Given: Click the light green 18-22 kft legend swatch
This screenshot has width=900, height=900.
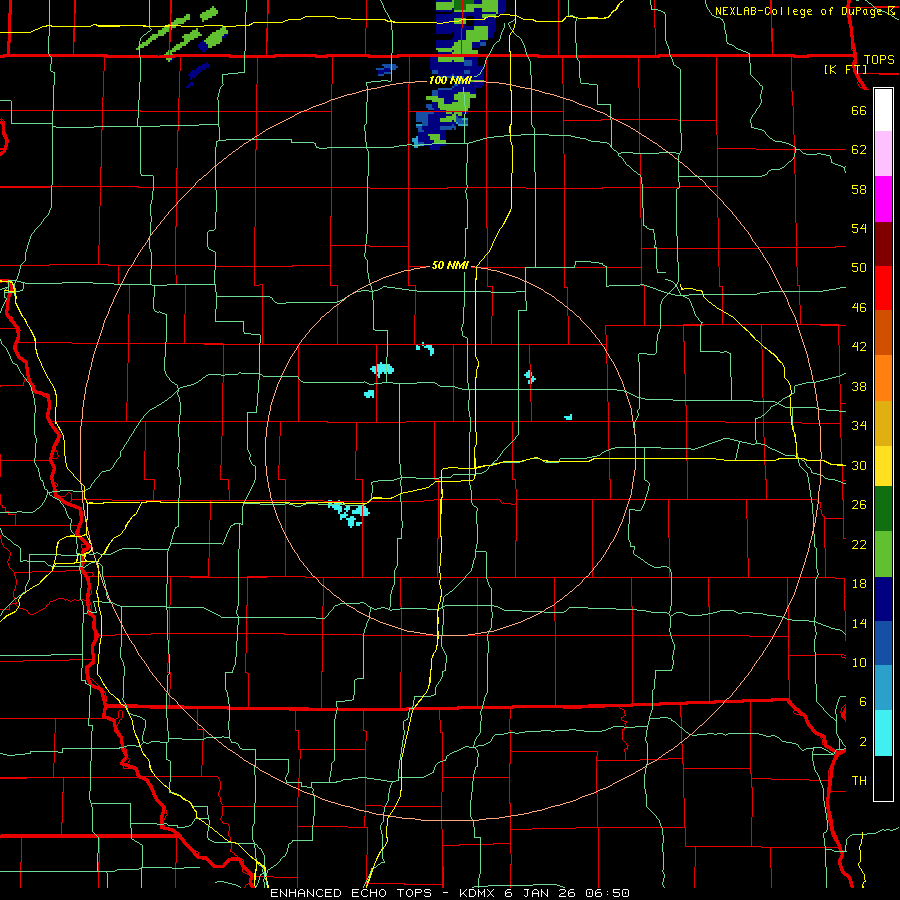Looking at the screenshot, I should [x=883, y=554].
